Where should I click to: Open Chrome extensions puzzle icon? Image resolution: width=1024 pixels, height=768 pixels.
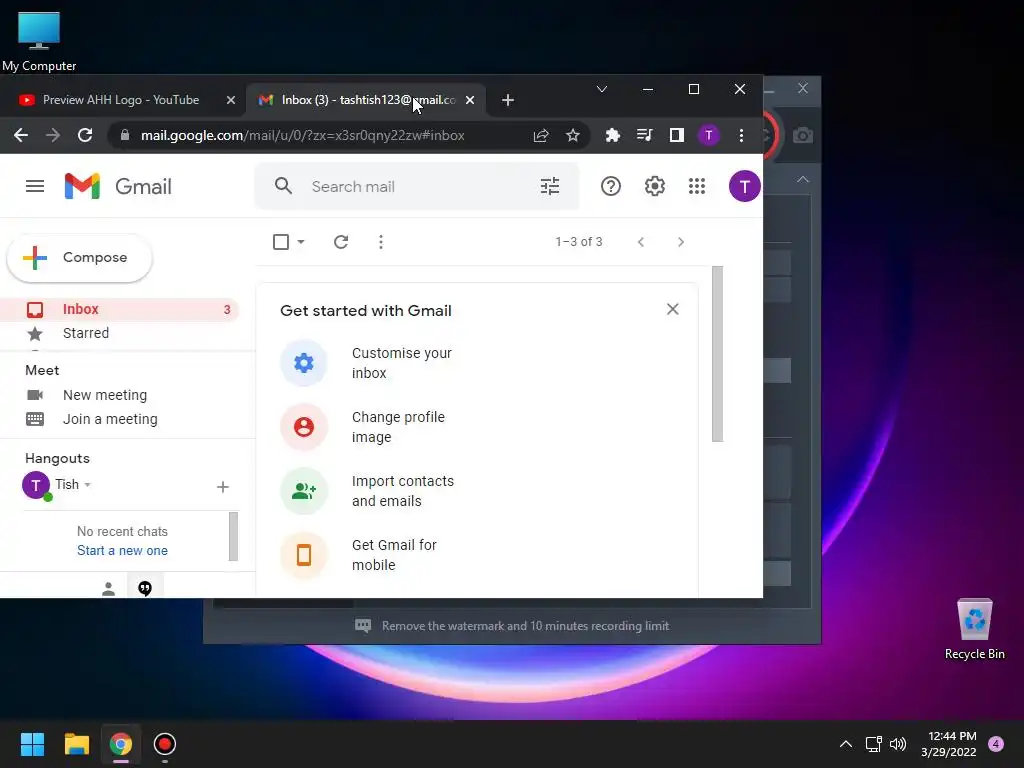613,135
